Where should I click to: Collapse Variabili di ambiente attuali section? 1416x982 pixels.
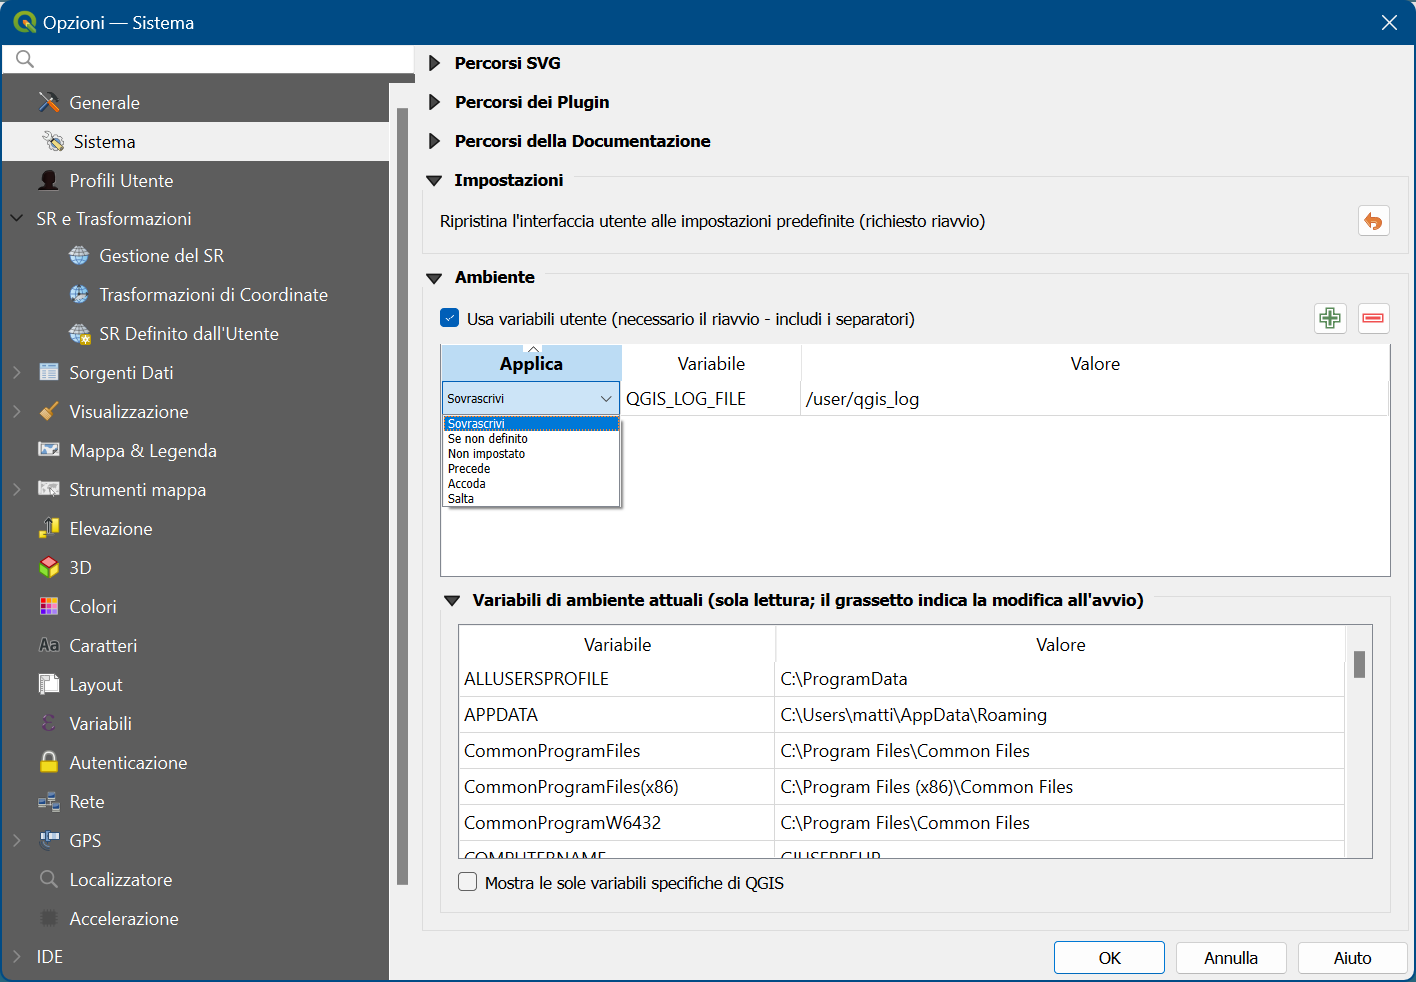click(x=452, y=600)
